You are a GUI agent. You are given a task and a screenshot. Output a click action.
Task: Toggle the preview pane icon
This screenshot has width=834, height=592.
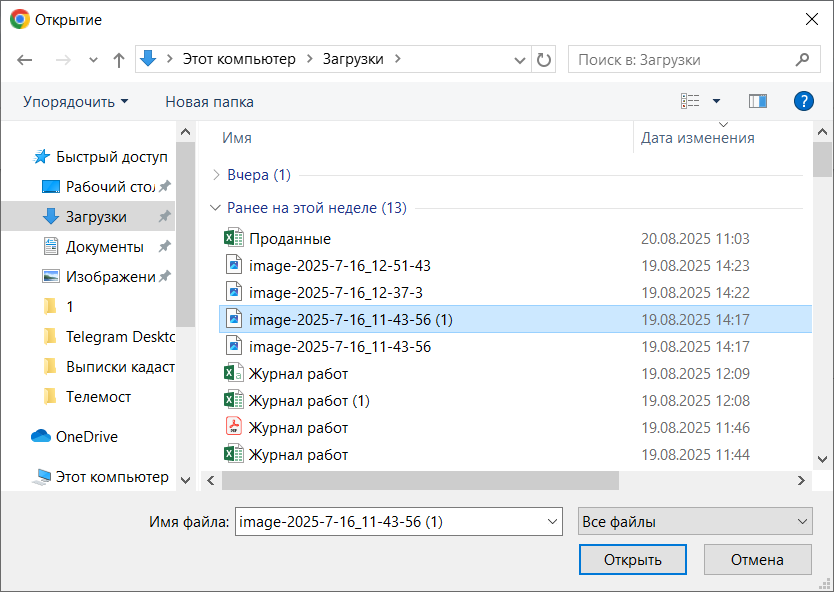click(x=757, y=101)
